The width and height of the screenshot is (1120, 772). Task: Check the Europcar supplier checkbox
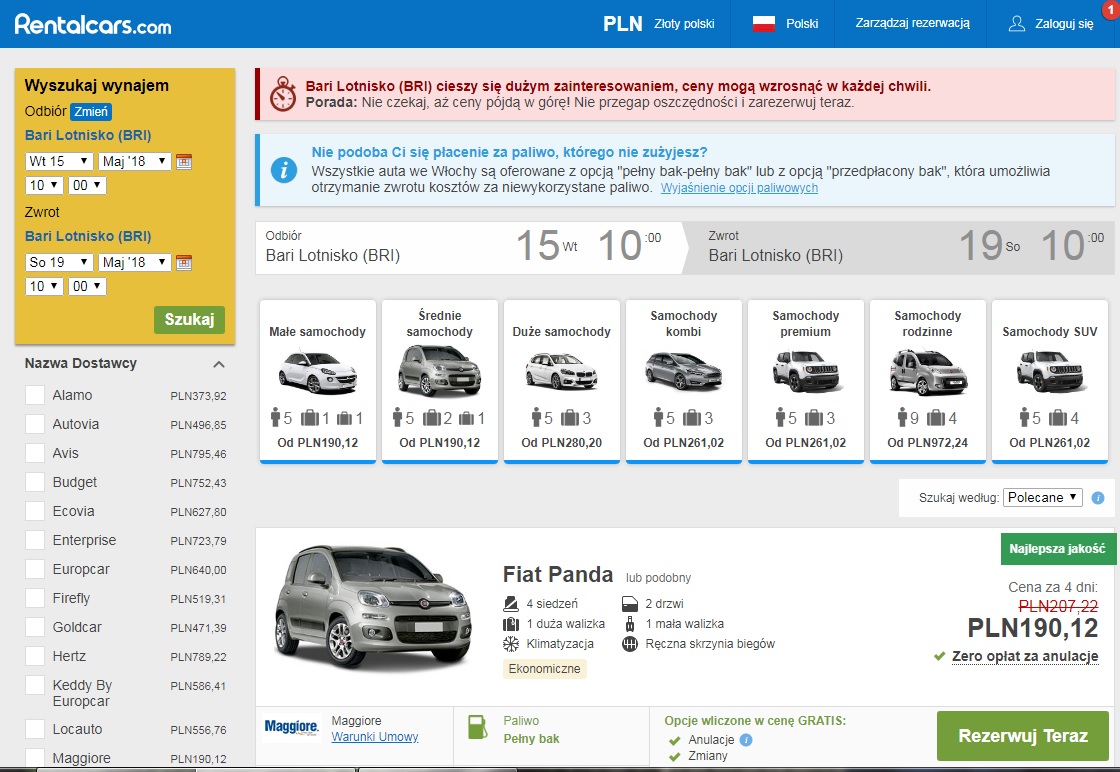click(35, 569)
